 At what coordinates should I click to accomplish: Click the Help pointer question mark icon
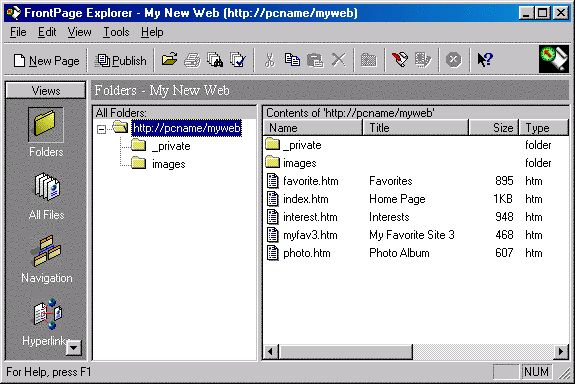485,60
